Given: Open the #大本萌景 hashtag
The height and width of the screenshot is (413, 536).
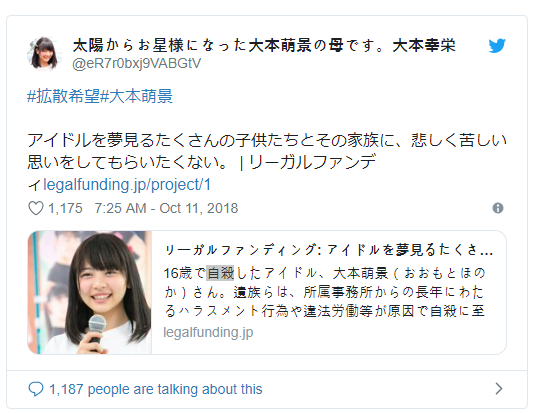Looking at the screenshot, I should (137, 96).
